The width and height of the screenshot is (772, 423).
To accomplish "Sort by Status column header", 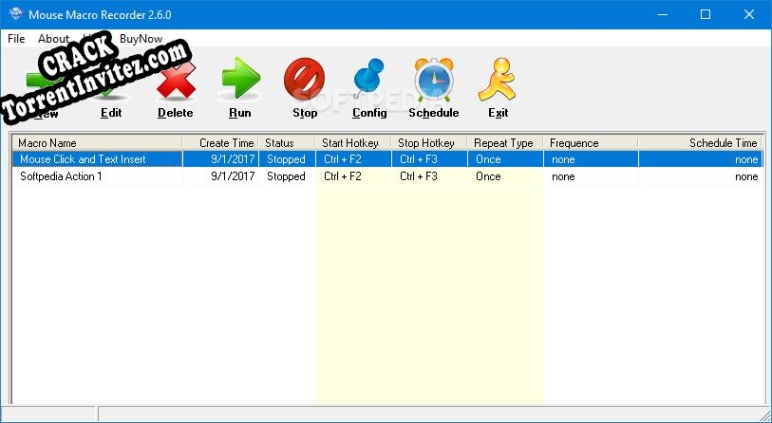I will [287, 143].
